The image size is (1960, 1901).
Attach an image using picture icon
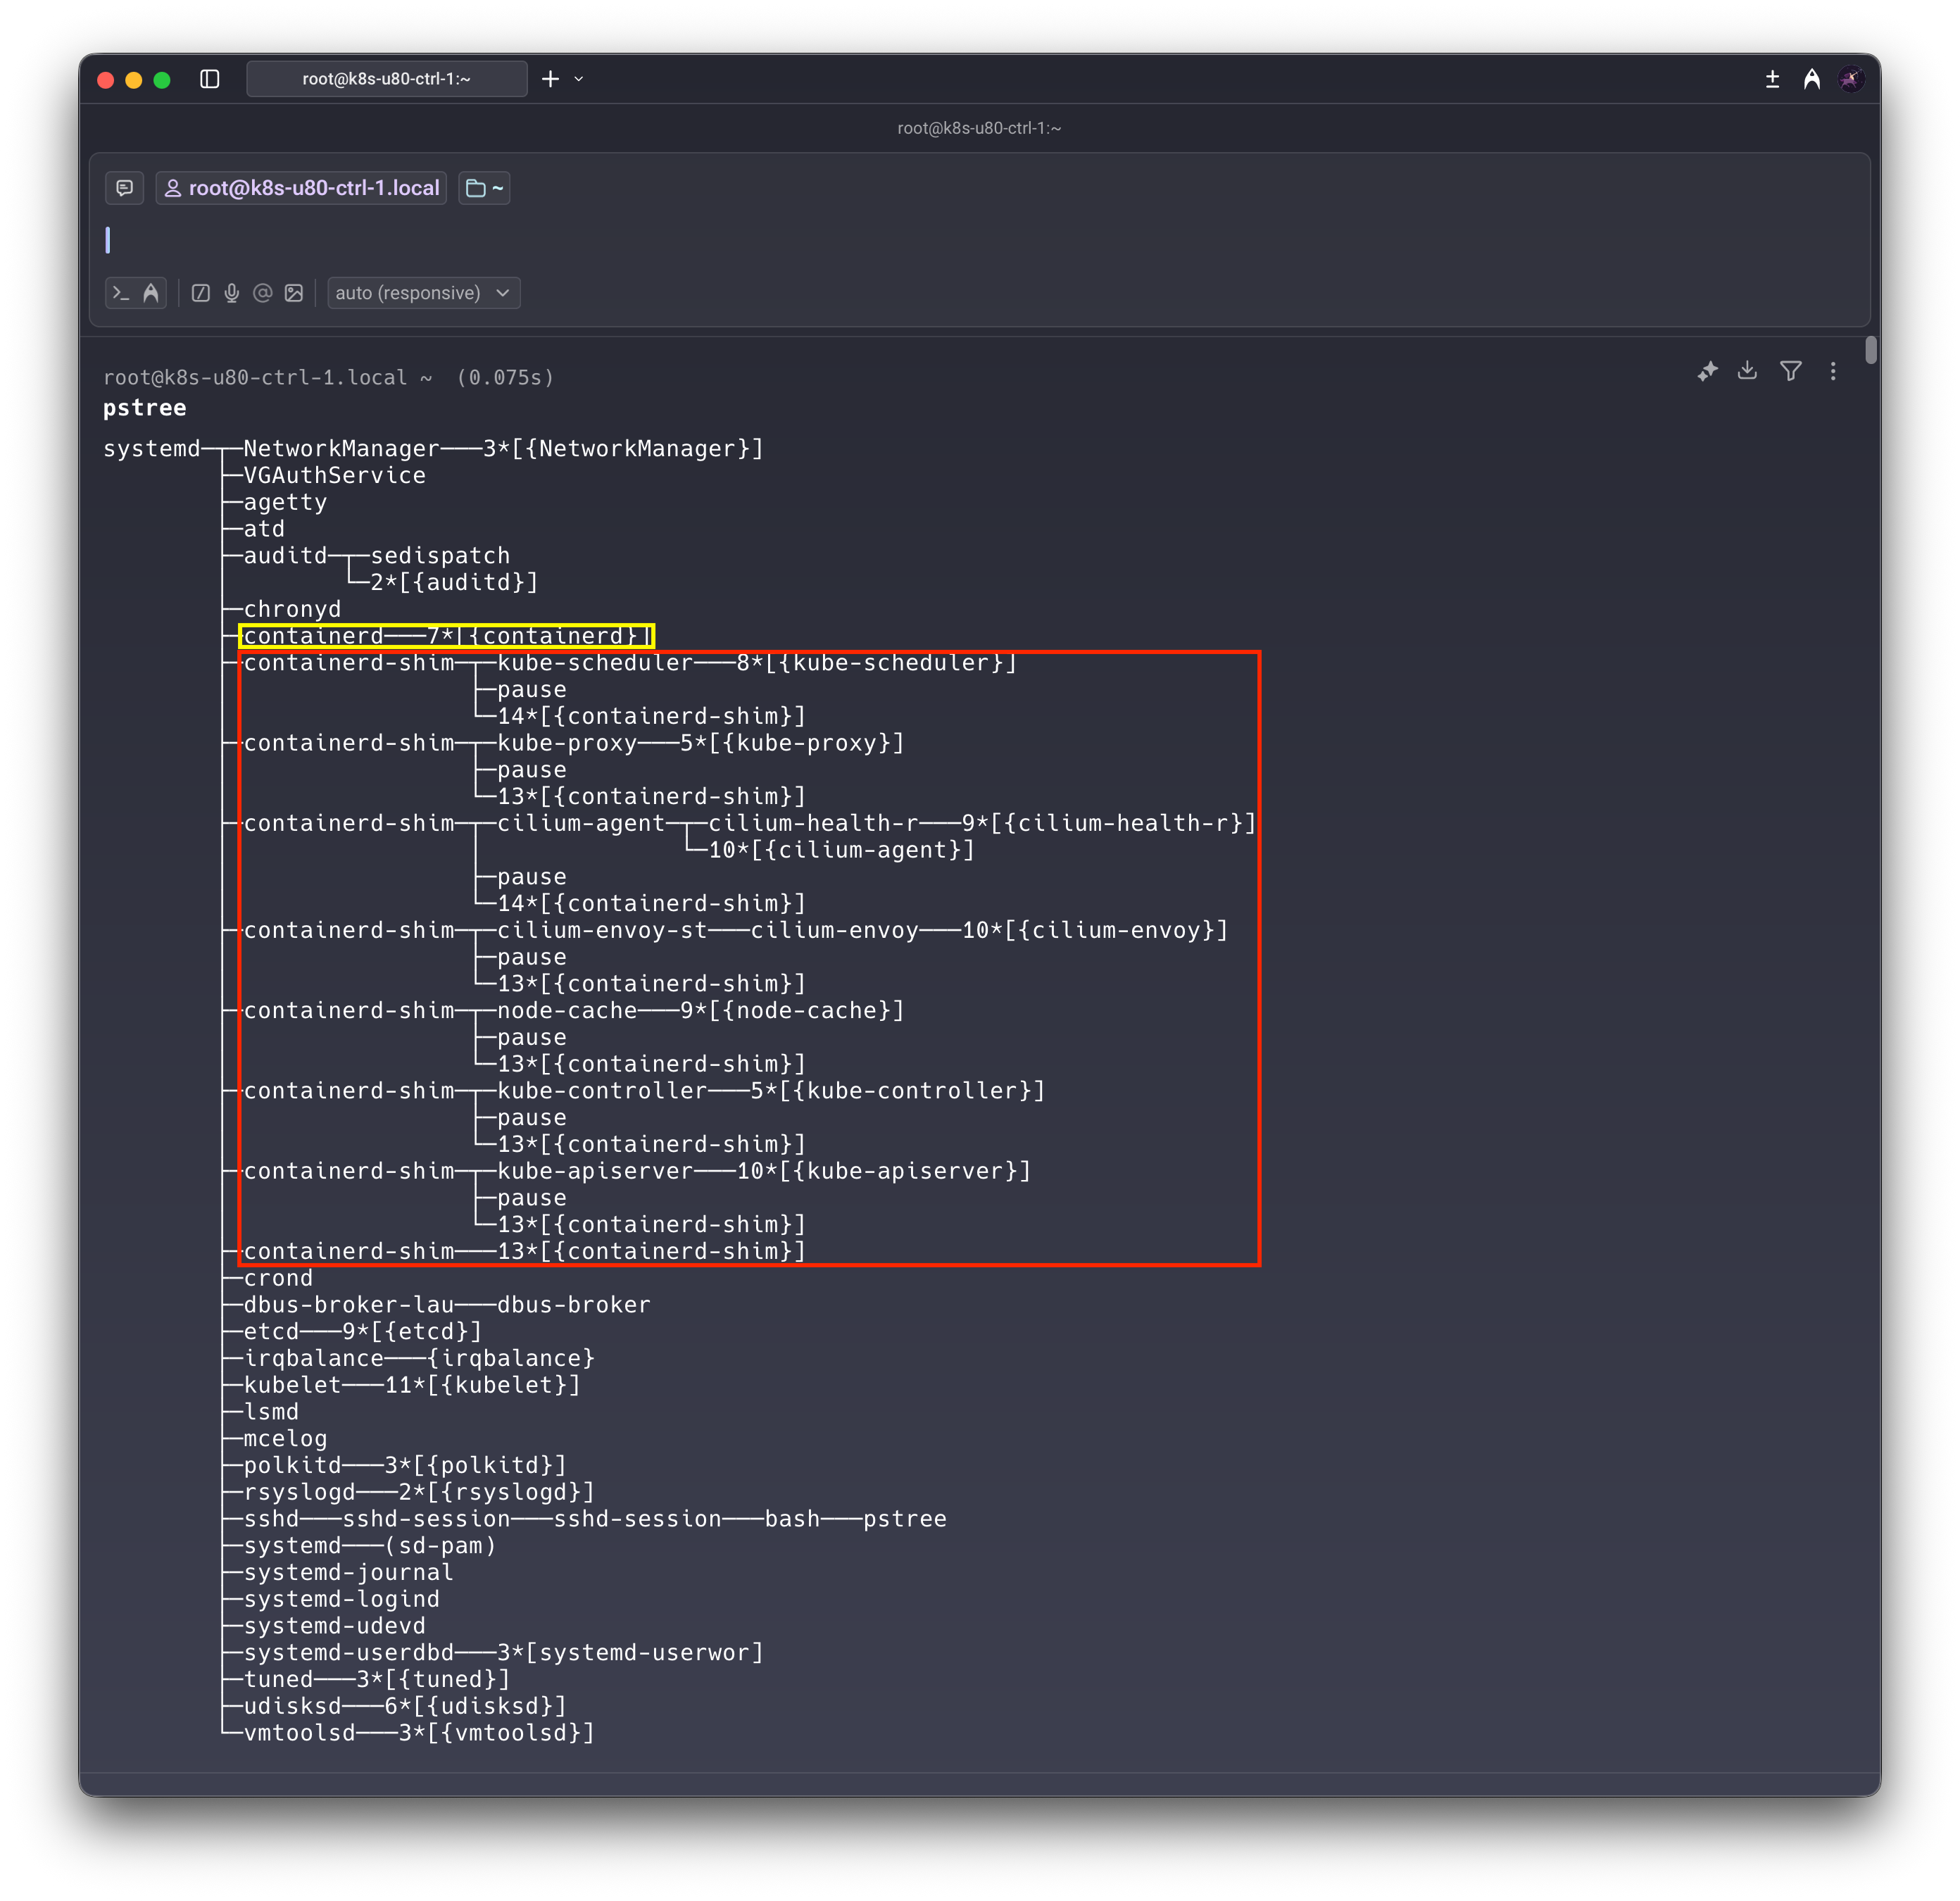pos(294,293)
